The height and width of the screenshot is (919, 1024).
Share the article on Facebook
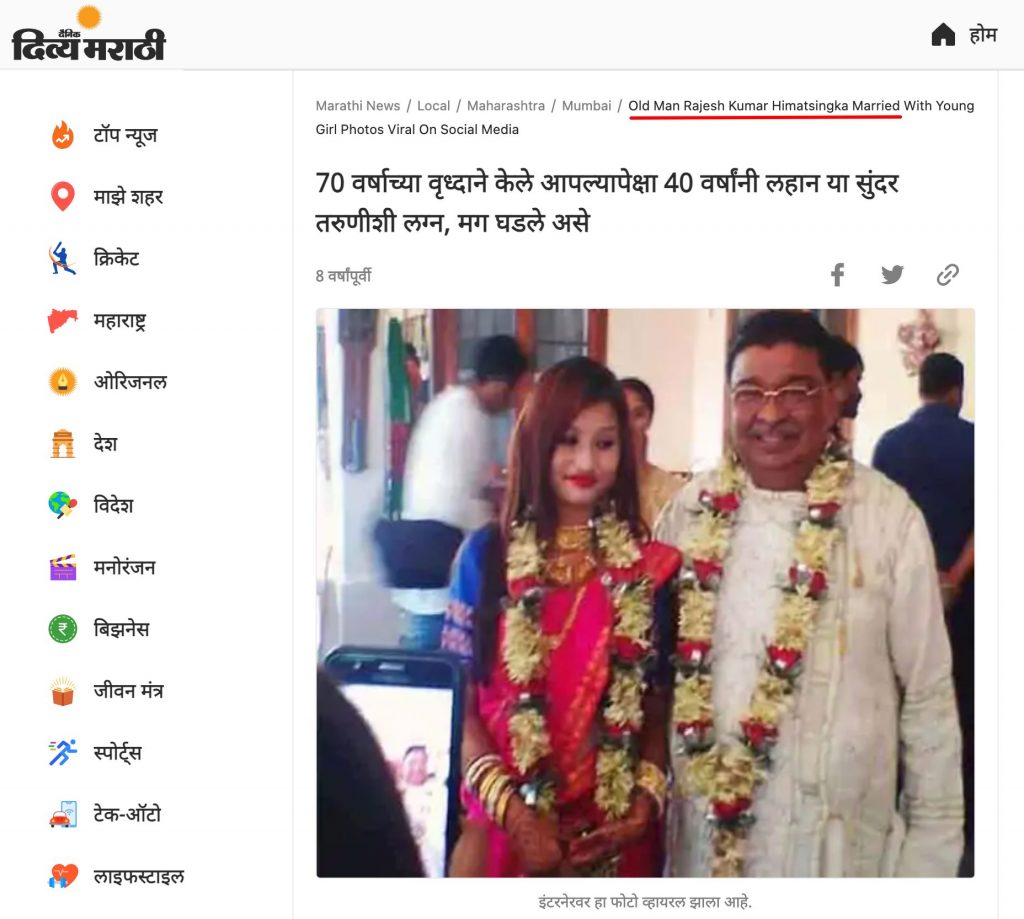pyautogui.click(x=837, y=275)
